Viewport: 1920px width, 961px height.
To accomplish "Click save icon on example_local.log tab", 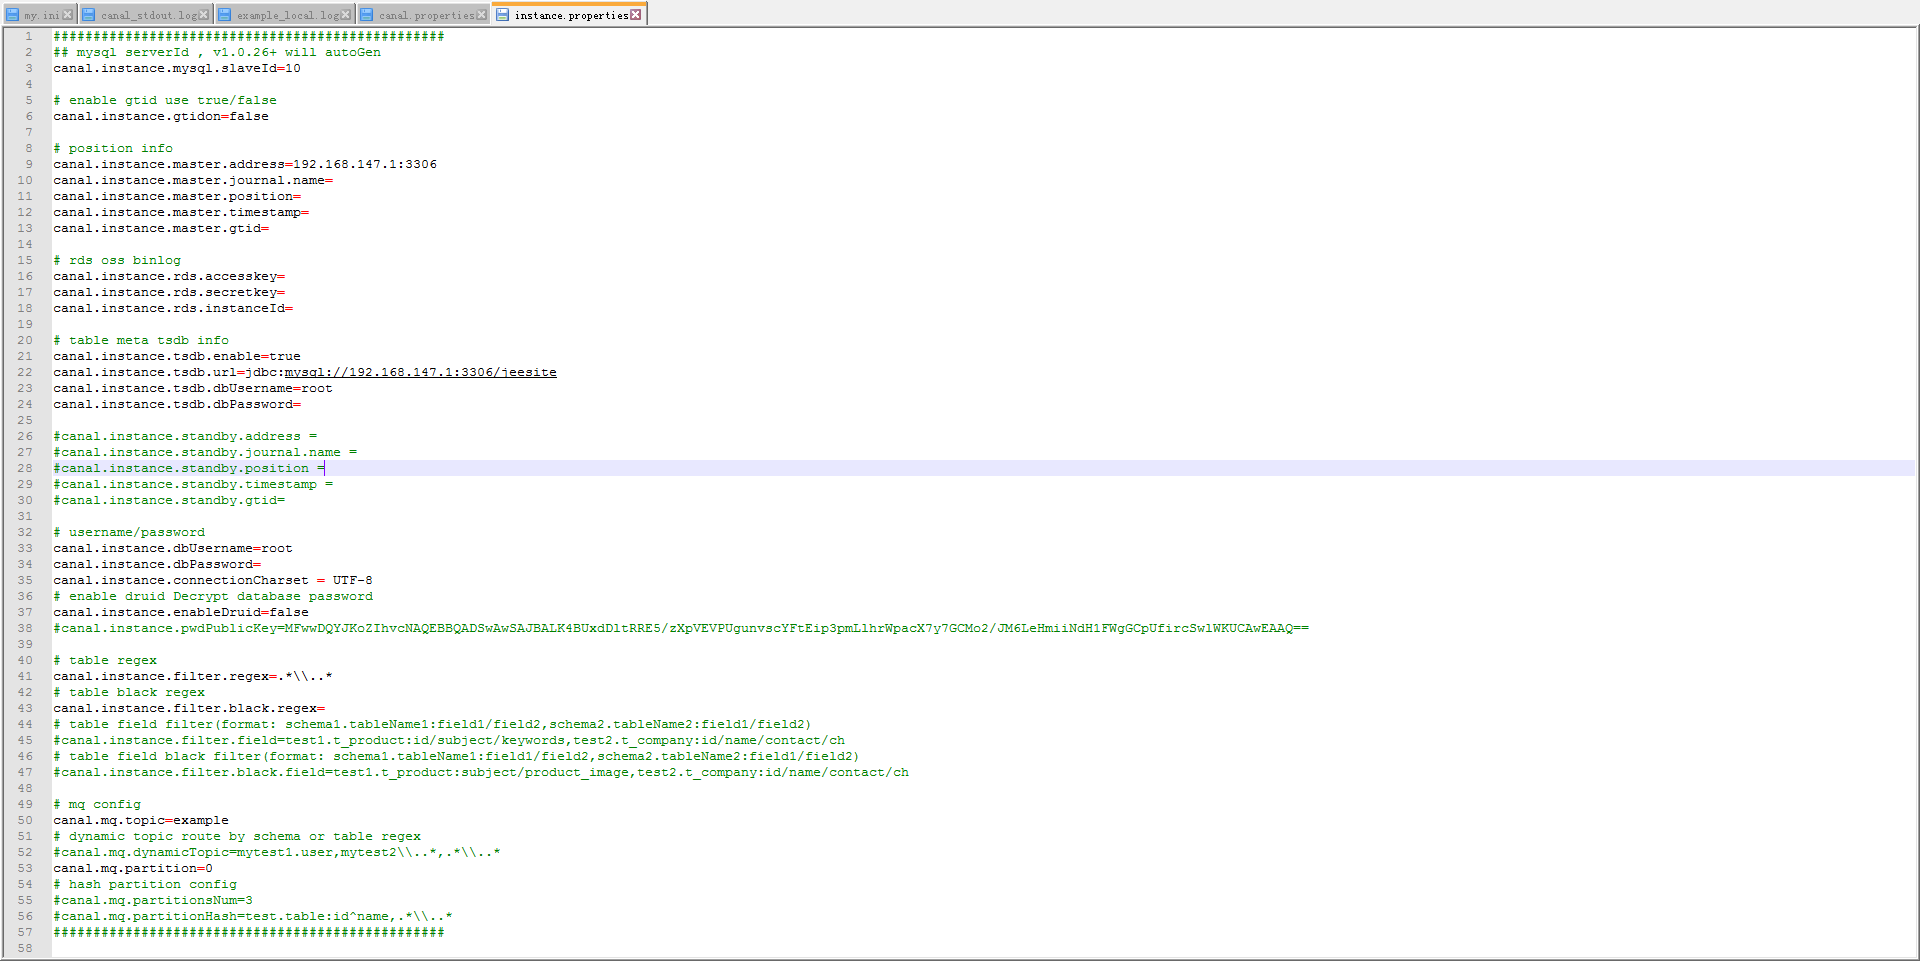I will 225,15.
